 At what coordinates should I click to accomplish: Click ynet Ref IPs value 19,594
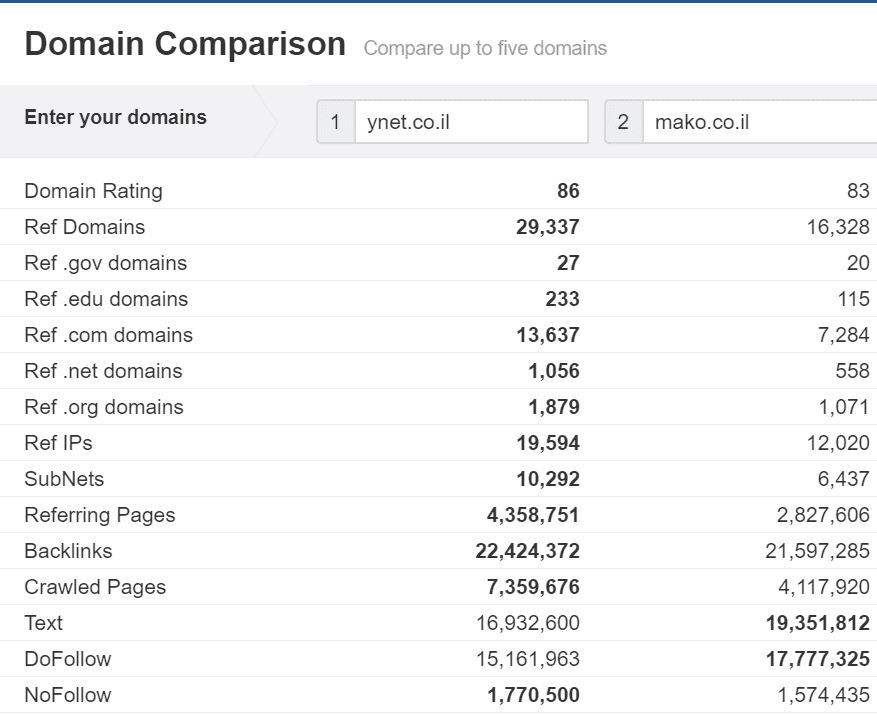pos(548,443)
